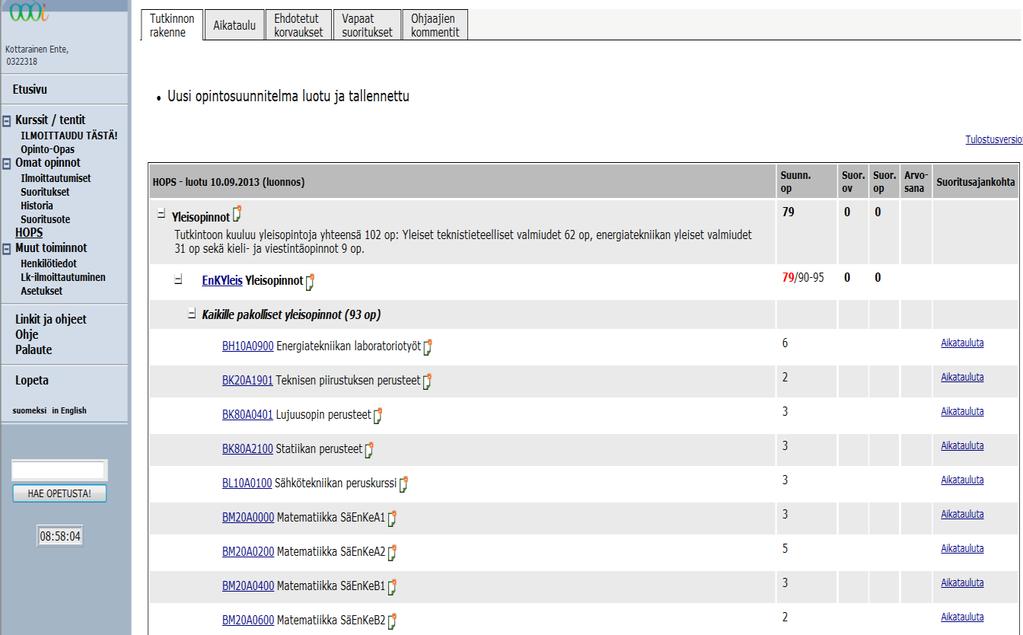1023x635 pixels.
Task: Collapse Kurssit / tentit sidebar menu
Action: click(7, 121)
